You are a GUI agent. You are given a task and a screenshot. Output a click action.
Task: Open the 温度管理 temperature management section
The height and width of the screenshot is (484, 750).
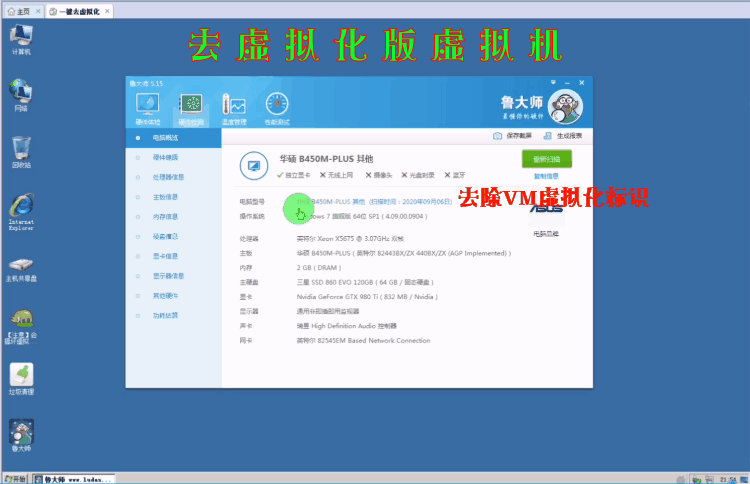(234, 109)
